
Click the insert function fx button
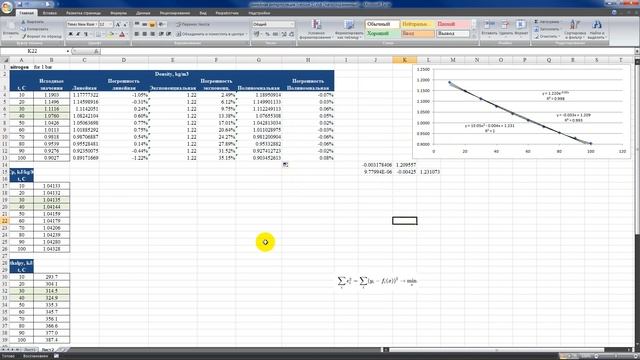click(x=96, y=51)
